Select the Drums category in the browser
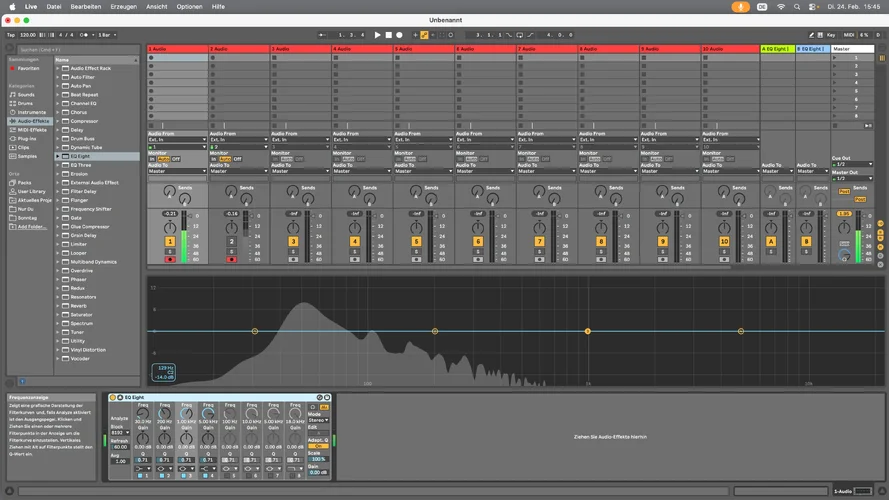The image size is (889, 500). [x=25, y=103]
